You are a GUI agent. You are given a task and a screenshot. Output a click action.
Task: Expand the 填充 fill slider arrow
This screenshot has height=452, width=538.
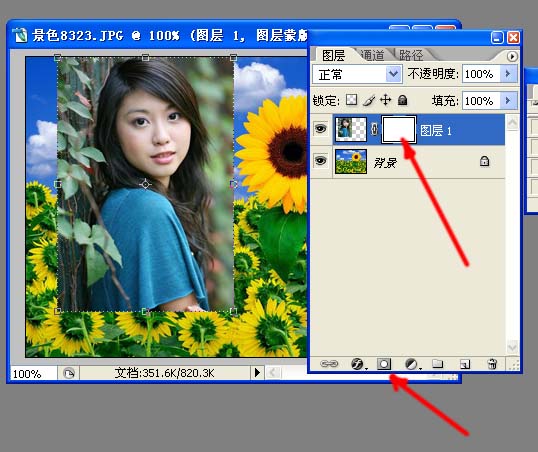pos(508,101)
